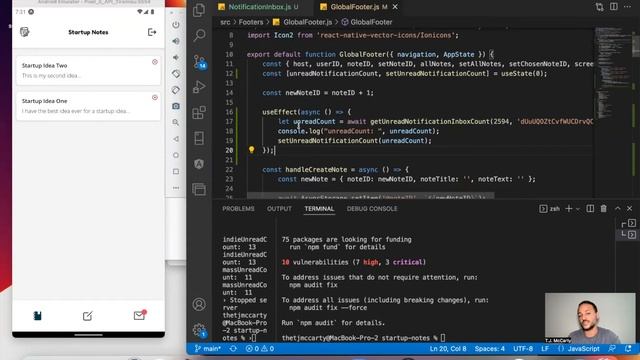
Task: Tap the app logo icon in Startup Notes header
Action: click(x=24, y=32)
